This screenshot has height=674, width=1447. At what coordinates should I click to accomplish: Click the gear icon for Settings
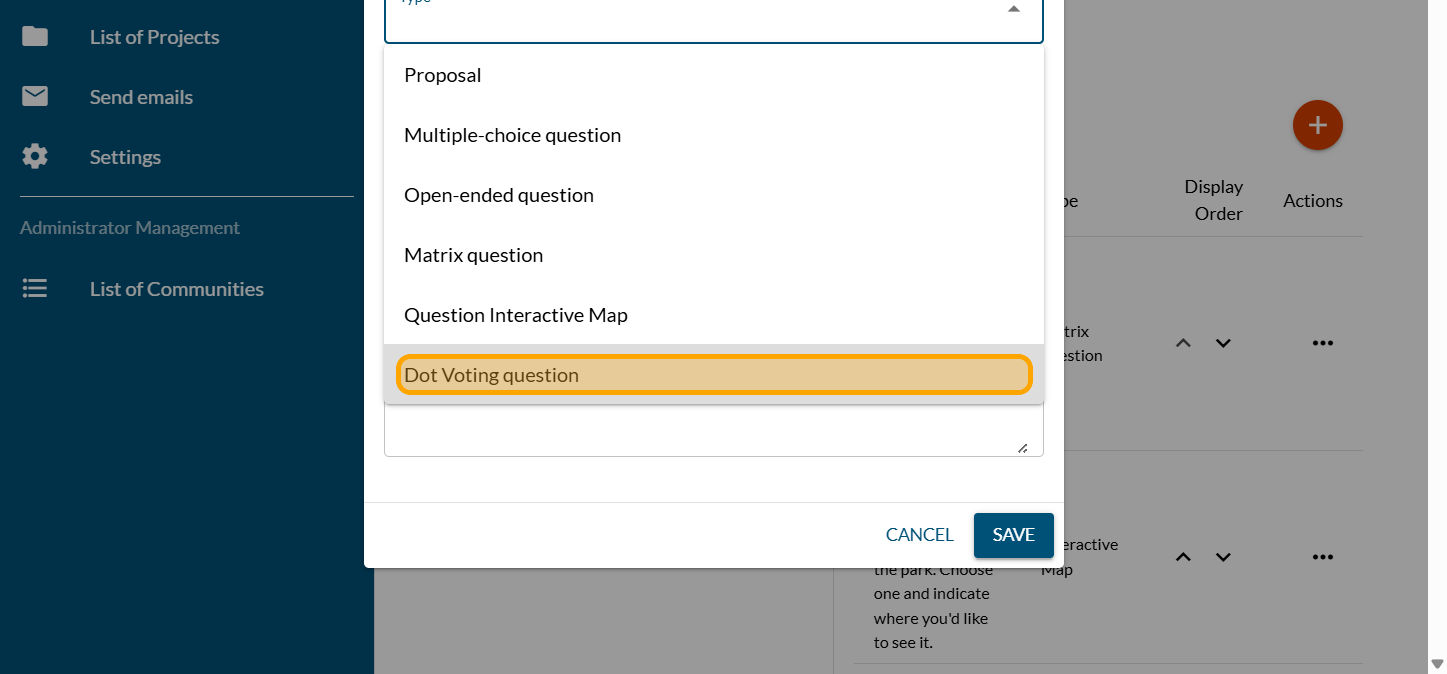[35, 157]
